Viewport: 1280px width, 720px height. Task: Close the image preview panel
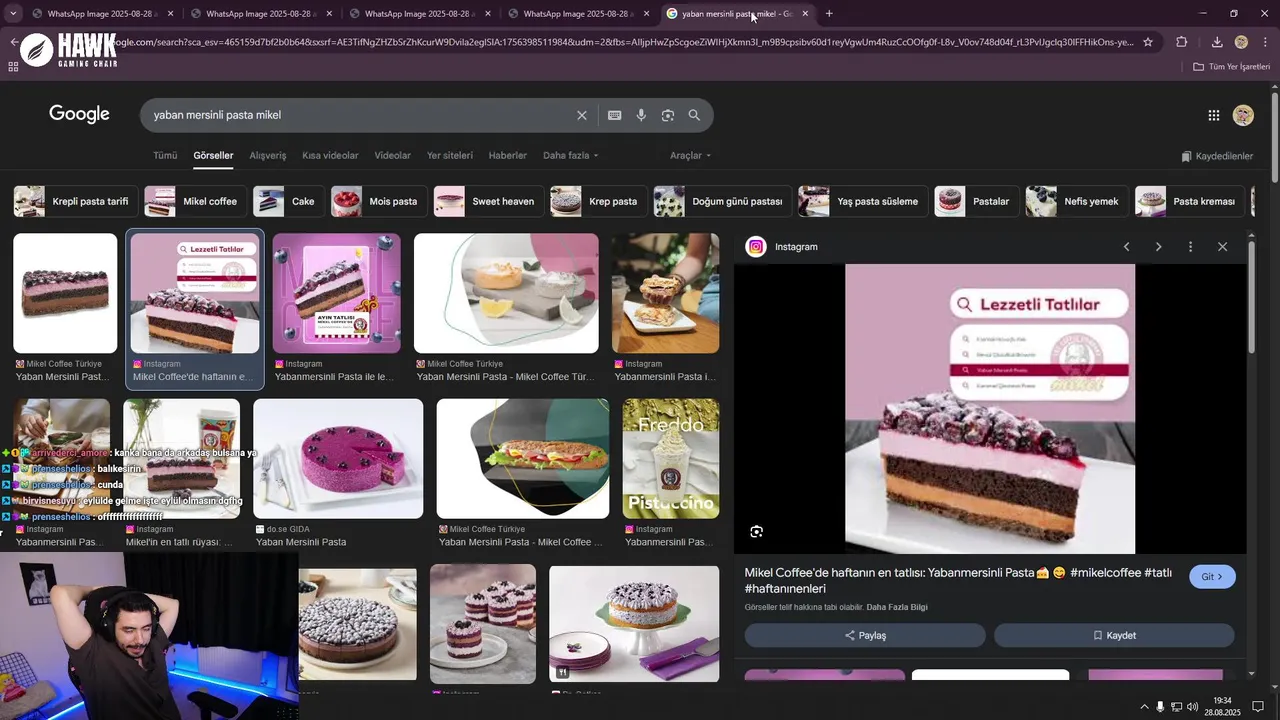(1222, 247)
